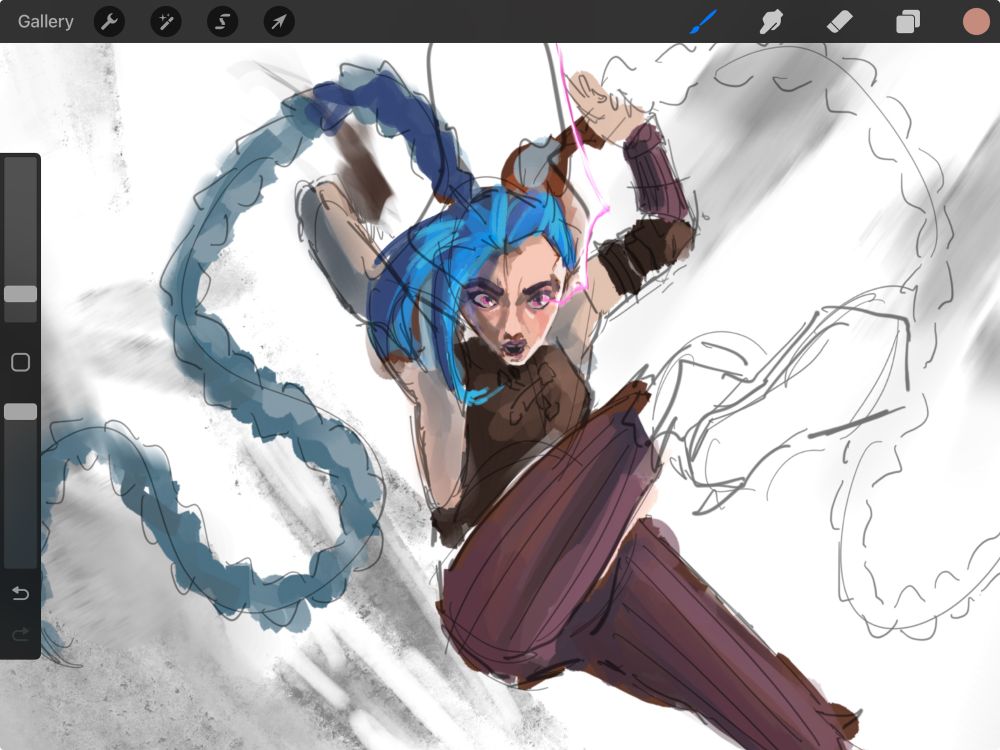This screenshot has width=1000, height=750.
Task: Activate the Selection tool
Action: click(x=222, y=21)
